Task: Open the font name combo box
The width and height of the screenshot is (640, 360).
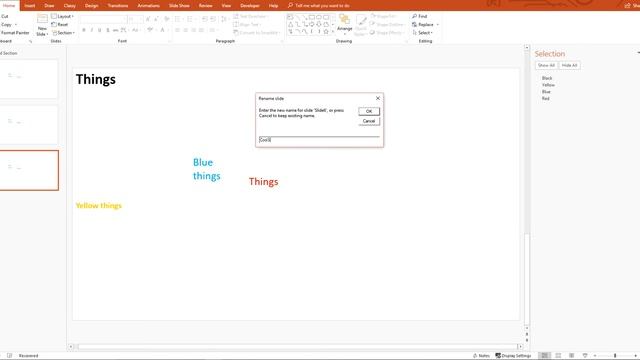Action: pos(103,19)
